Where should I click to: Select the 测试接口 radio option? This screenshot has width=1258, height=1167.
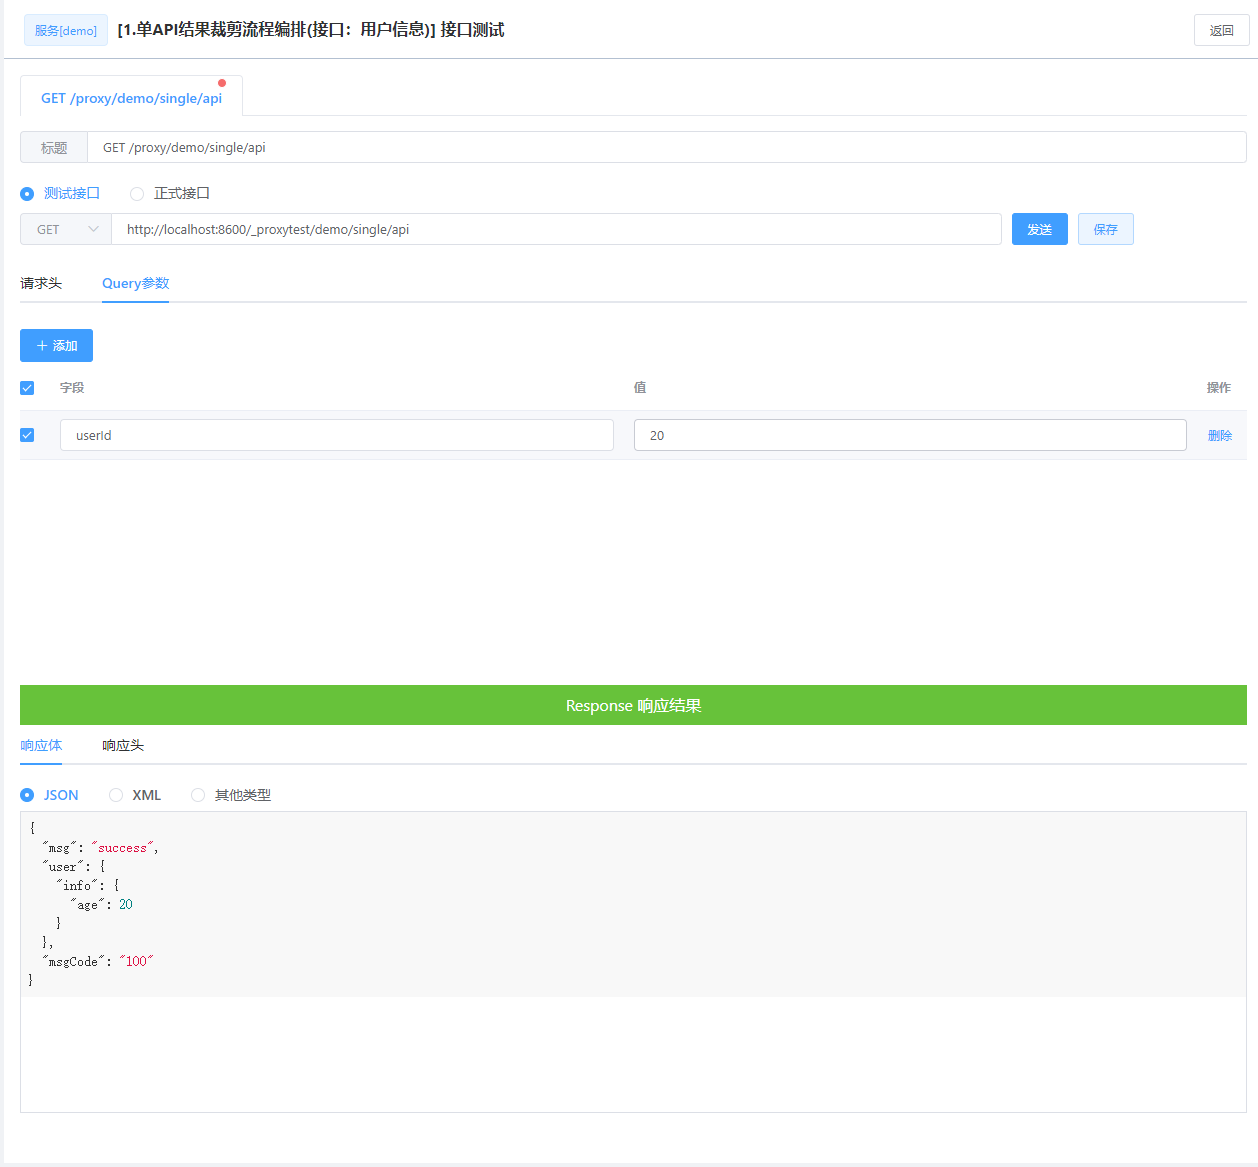pyautogui.click(x=27, y=193)
